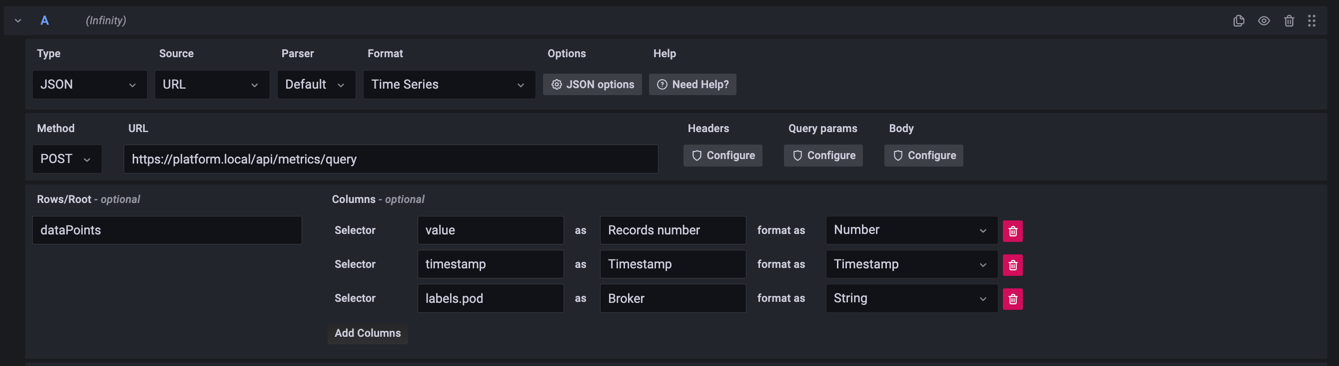Click gear icon in JSON options
The image size is (1339, 366).
557,85
